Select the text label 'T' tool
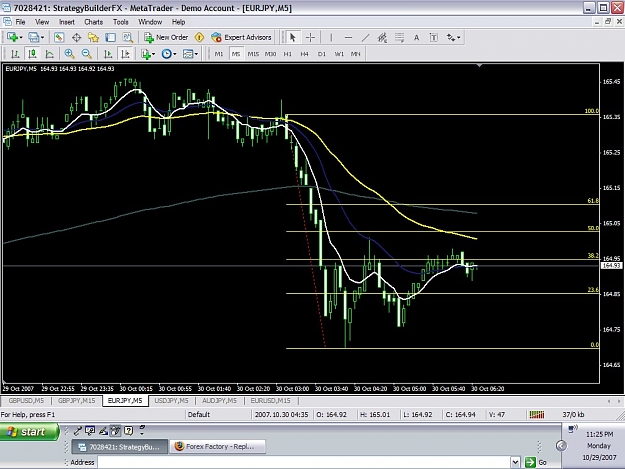This screenshot has height=469, width=625. [x=434, y=37]
